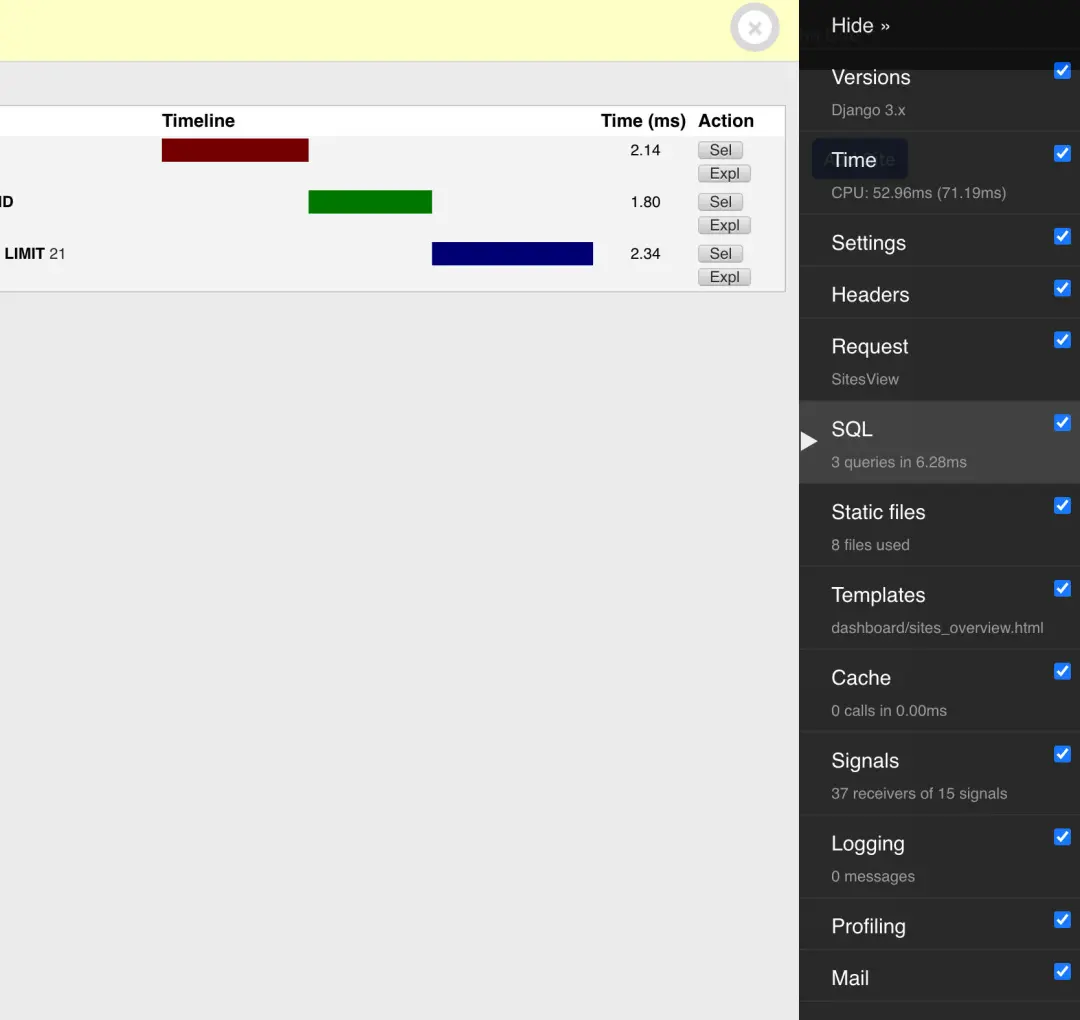Click Expl for the 2.14 ms query

point(724,174)
